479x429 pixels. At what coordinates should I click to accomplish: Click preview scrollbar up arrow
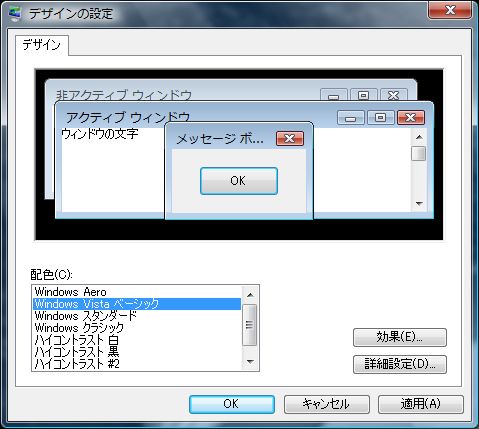[419, 137]
